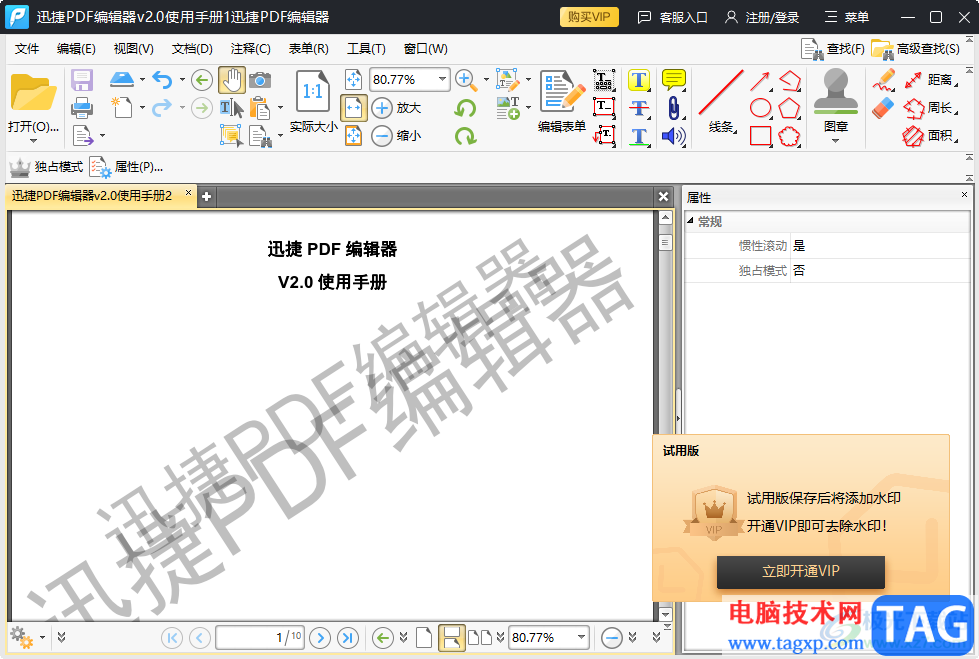Image resolution: width=979 pixels, height=659 pixels.
Task: Select the strikethrough text tool
Action: (639, 108)
